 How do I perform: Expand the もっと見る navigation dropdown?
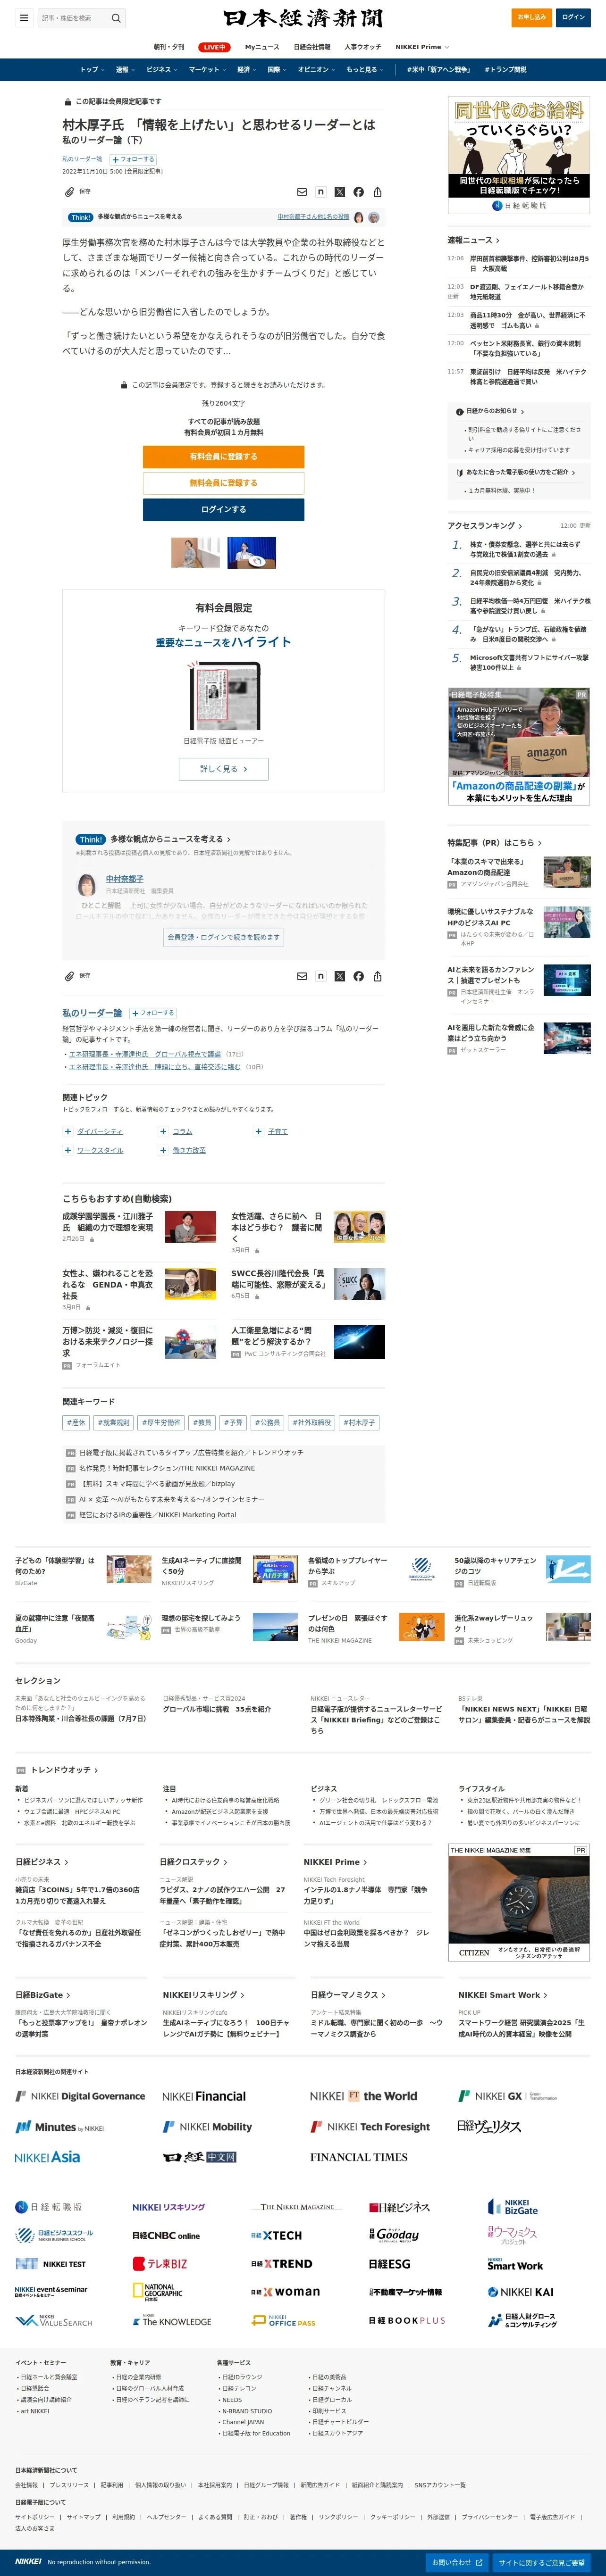365,70
